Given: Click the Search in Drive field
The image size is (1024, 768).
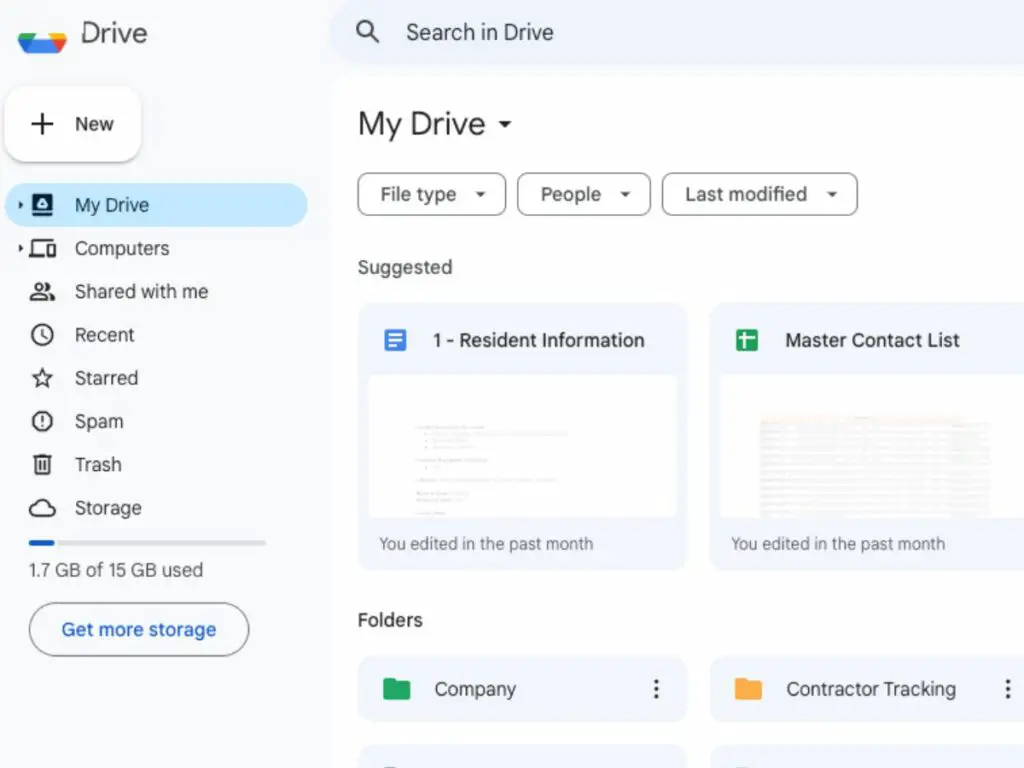Looking at the screenshot, I should 677,32.
